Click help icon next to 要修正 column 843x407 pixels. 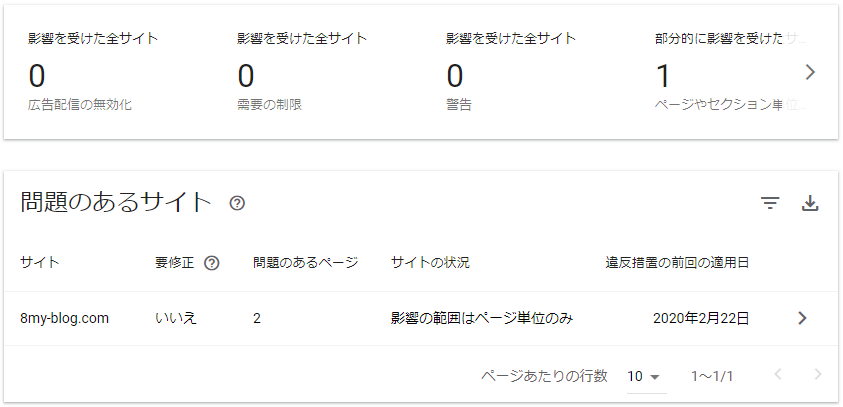[x=212, y=263]
